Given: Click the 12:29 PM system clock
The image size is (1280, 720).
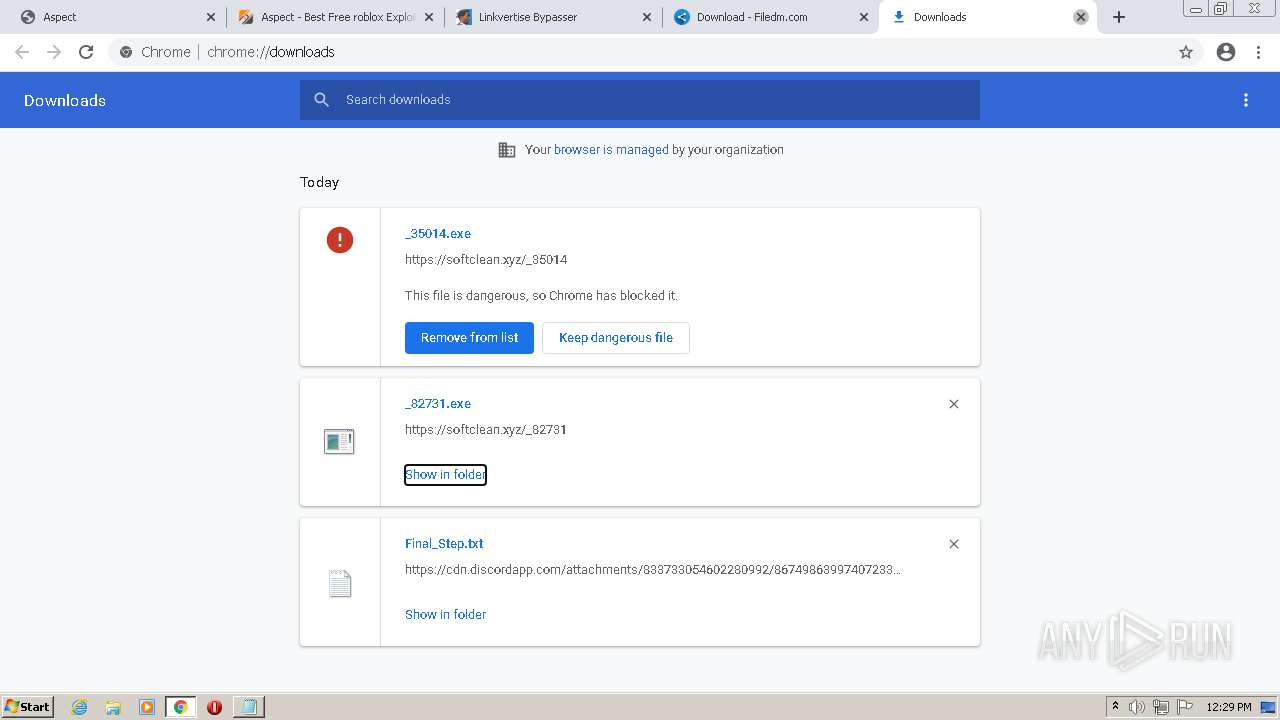Looking at the screenshot, I should pos(1229,707).
